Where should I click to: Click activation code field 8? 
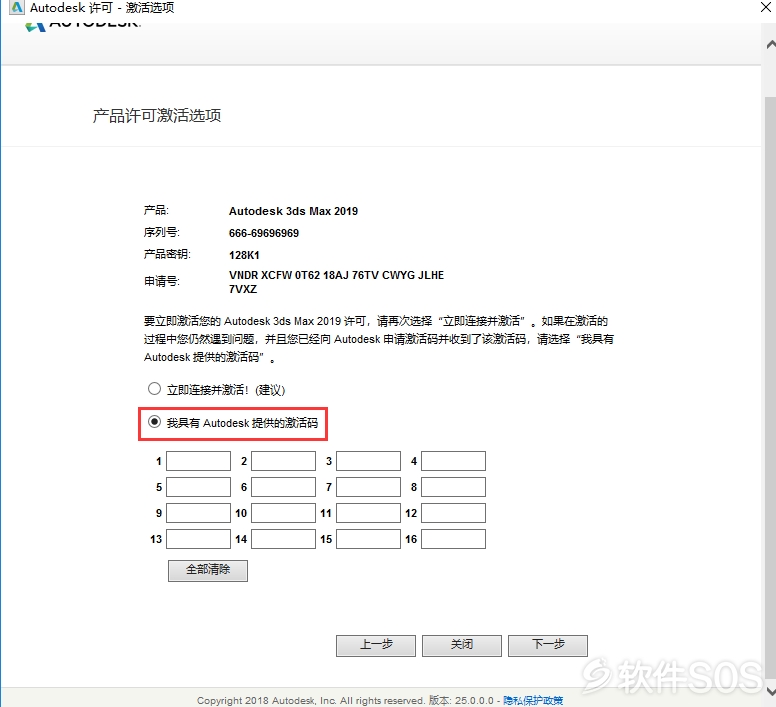[453, 487]
